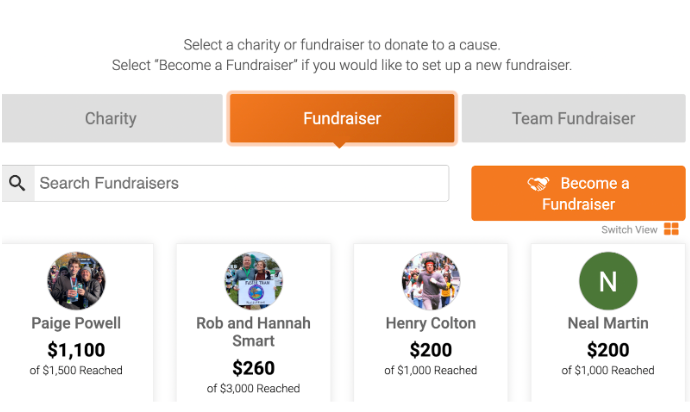Click Neal Martin's $200 raised amount
The image size is (690, 412).
pyautogui.click(x=607, y=350)
